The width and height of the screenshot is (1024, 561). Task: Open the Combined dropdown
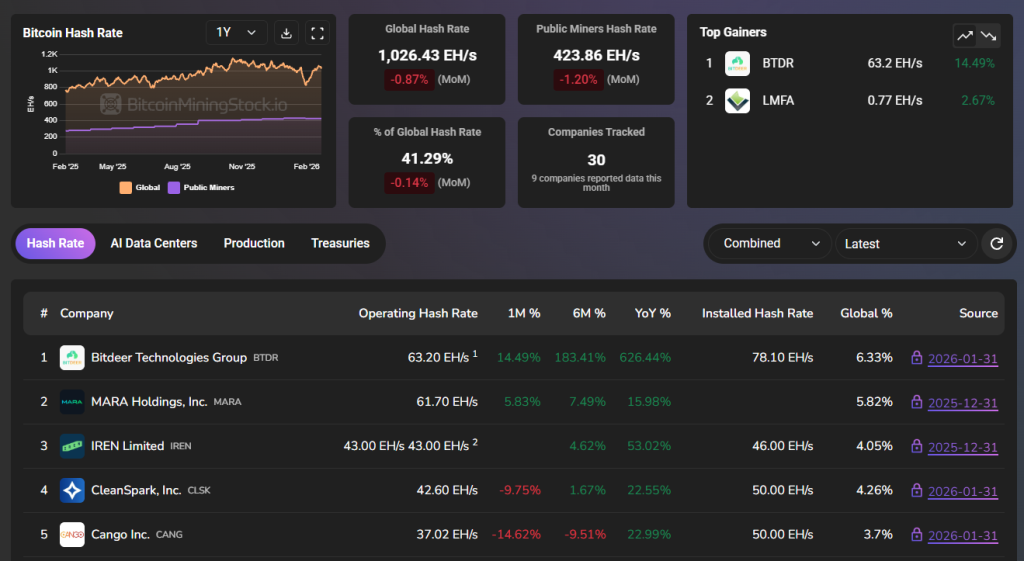tap(769, 243)
